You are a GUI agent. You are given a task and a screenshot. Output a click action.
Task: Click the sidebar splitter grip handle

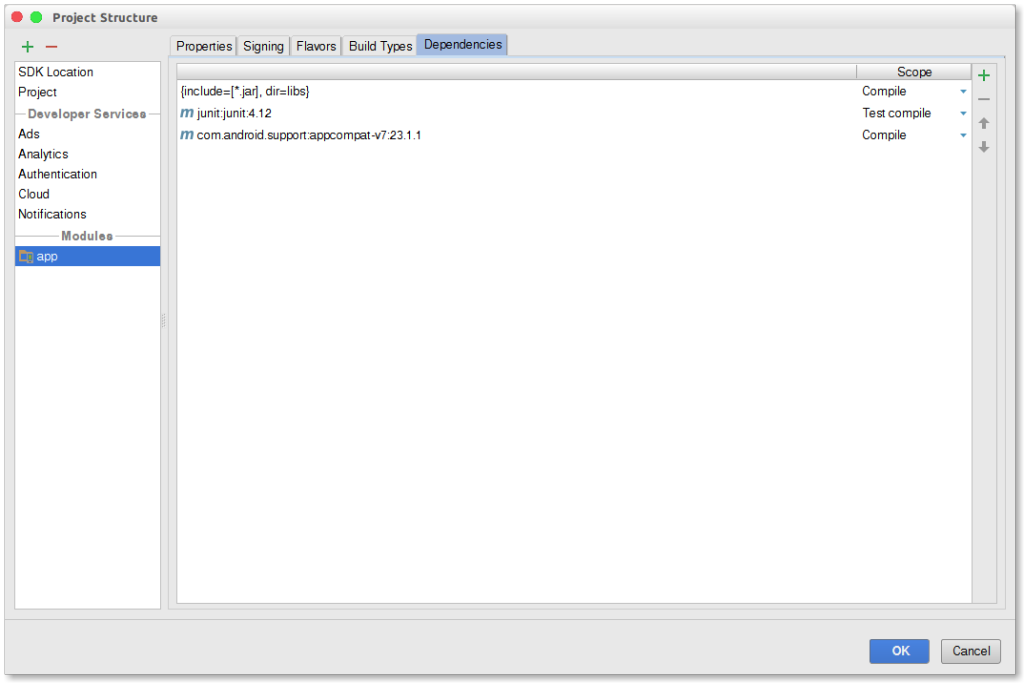pyautogui.click(x=163, y=320)
